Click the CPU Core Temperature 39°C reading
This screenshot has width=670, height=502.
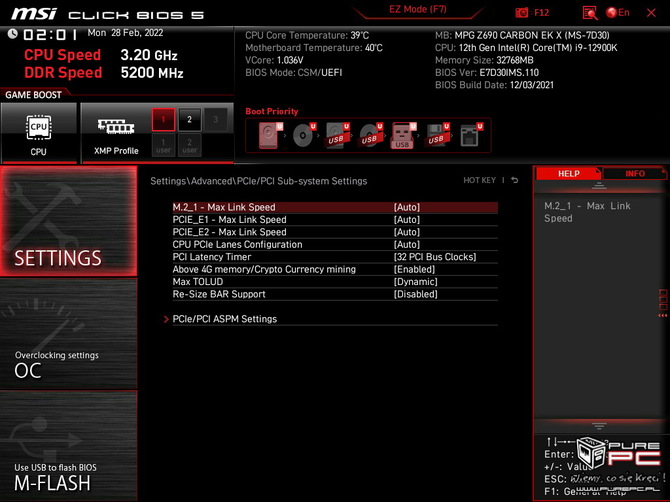coord(307,35)
